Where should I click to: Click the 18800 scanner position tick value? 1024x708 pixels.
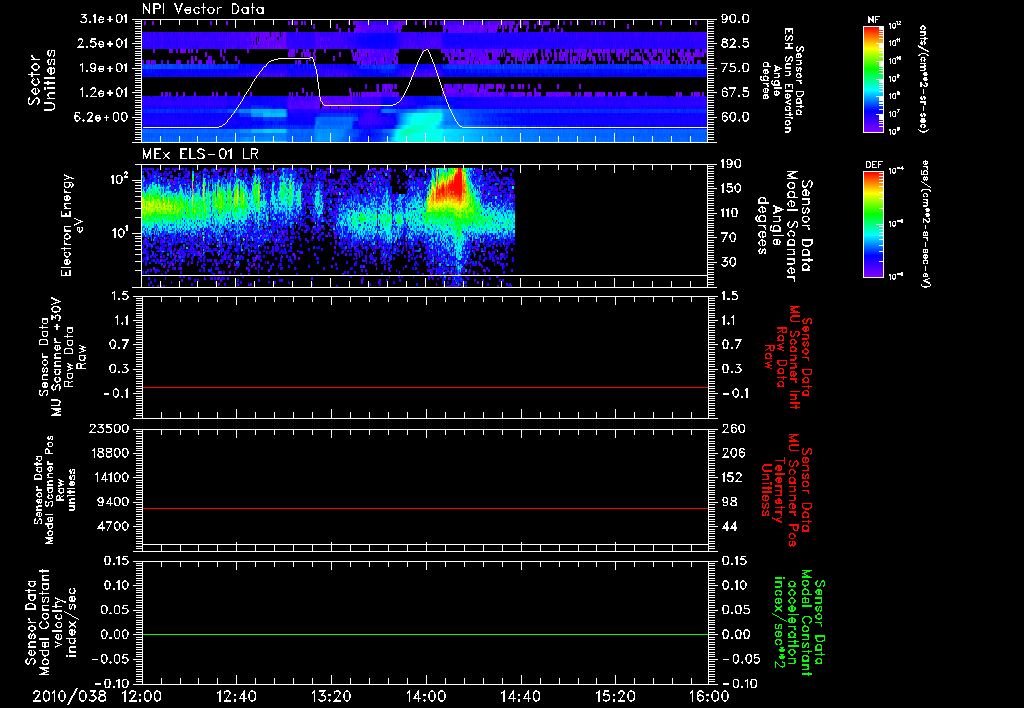(x=109, y=453)
